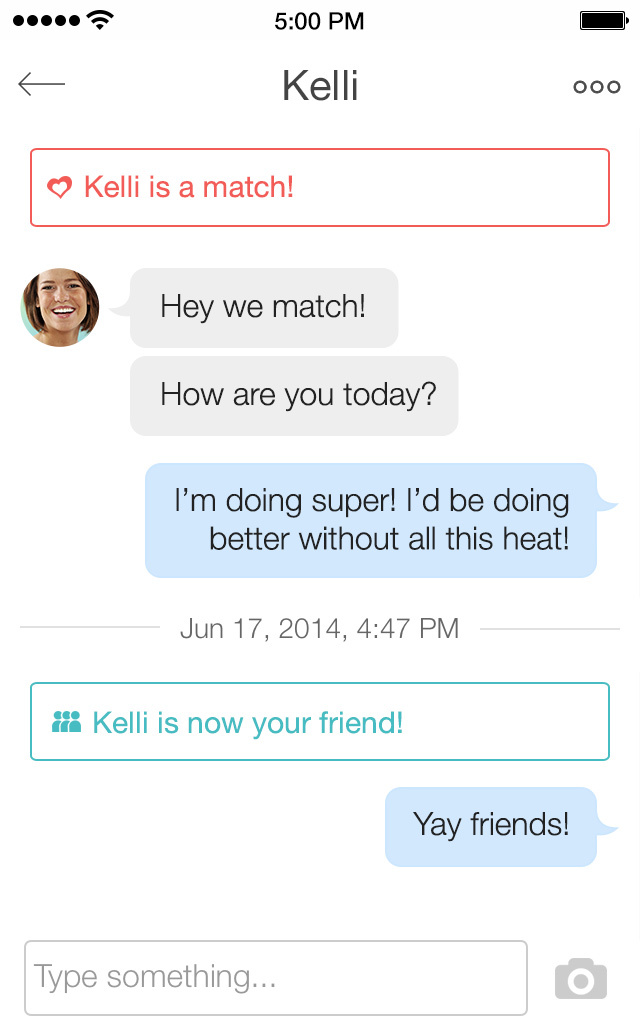Tap the heart icon in match banner
Screen dimensions: 640x1036
pyautogui.click(x=60, y=188)
